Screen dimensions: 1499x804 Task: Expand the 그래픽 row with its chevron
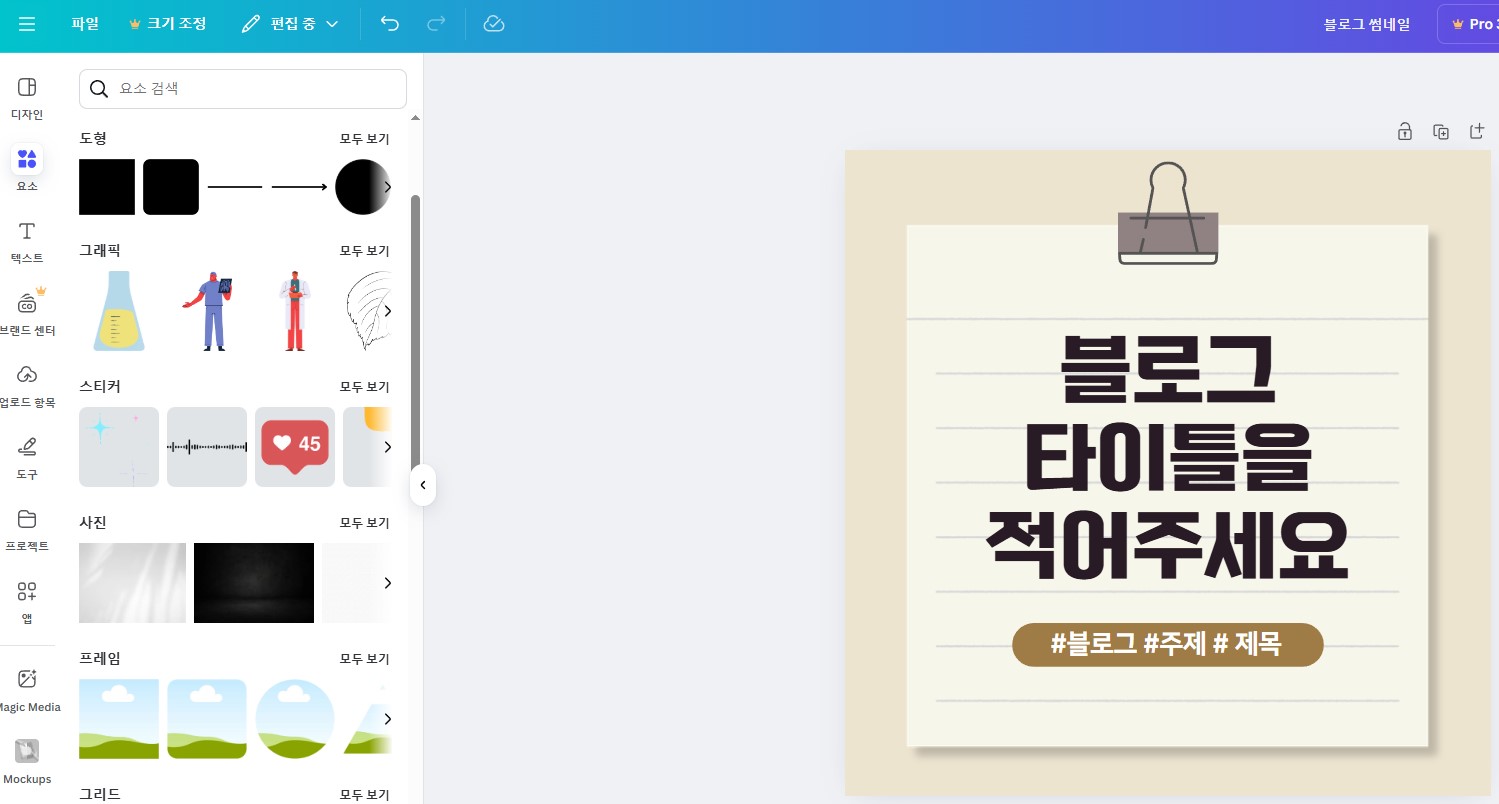(388, 311)
